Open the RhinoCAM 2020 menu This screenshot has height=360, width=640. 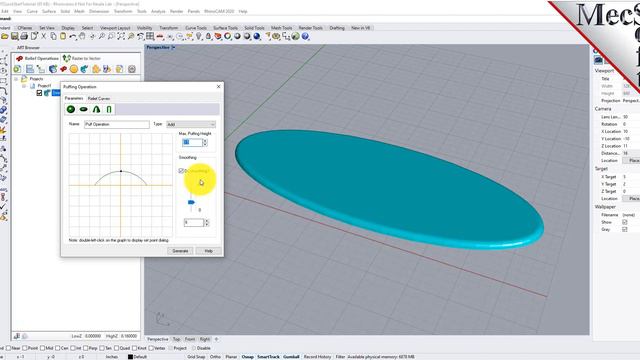(x=219, y=11)
